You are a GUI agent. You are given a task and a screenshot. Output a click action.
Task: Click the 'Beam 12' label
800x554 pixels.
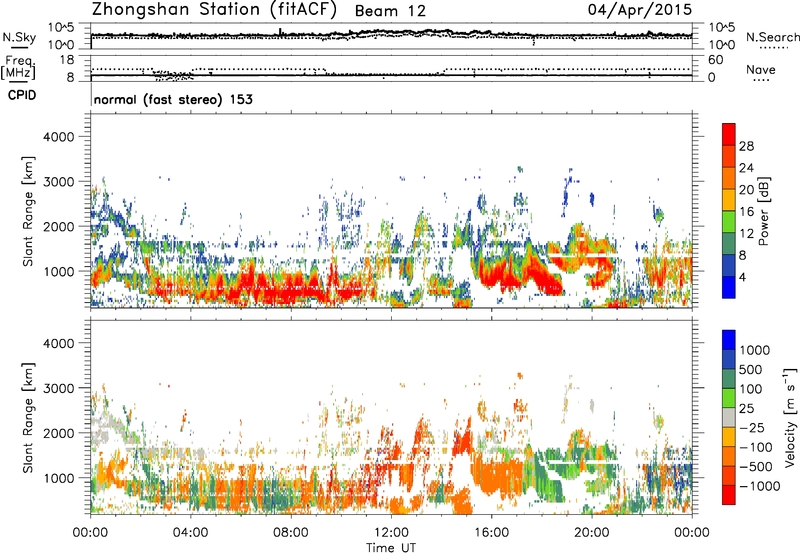(x=390, y=11)
